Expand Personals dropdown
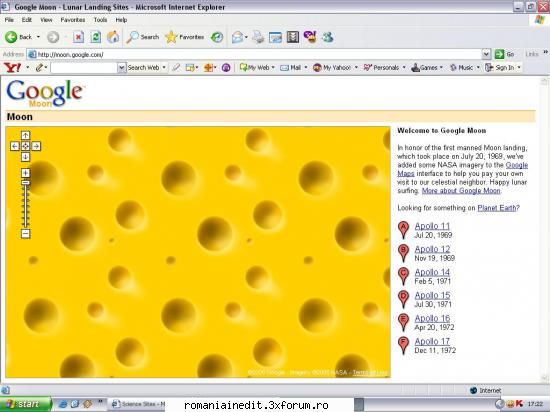The height and width of the screenshot is (412, 550). pyautogui.click(x=404, y=67)
